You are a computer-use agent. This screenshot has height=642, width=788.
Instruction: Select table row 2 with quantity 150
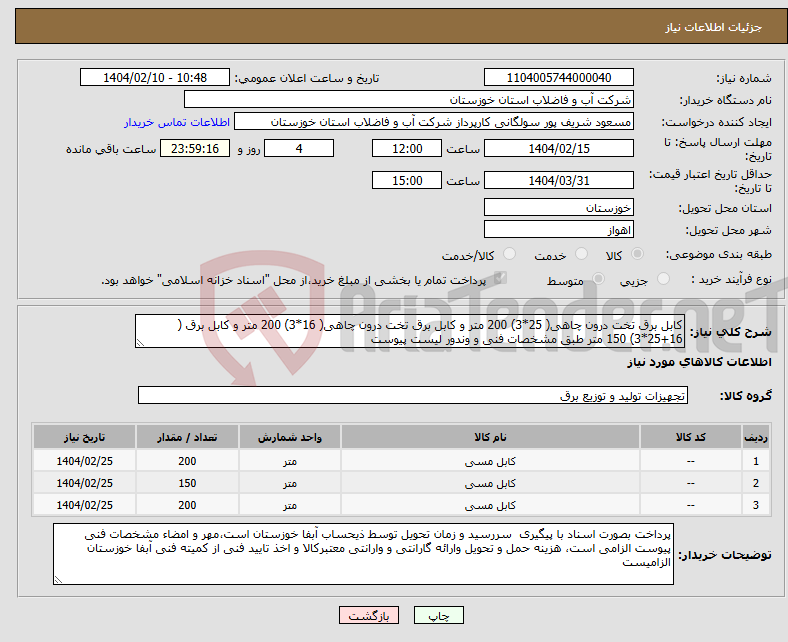coord(400,483)
